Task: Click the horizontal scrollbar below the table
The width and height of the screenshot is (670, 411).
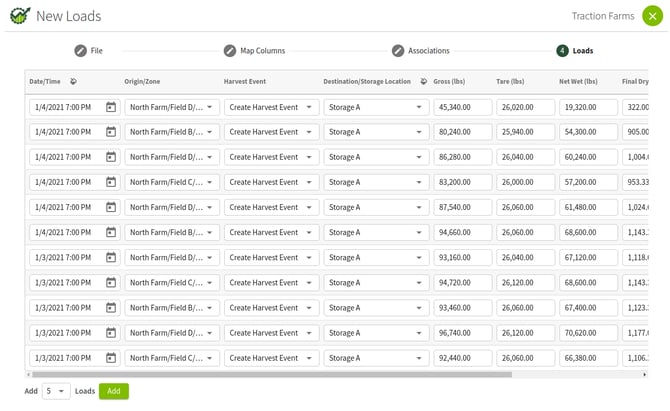Action: point(300,375)
